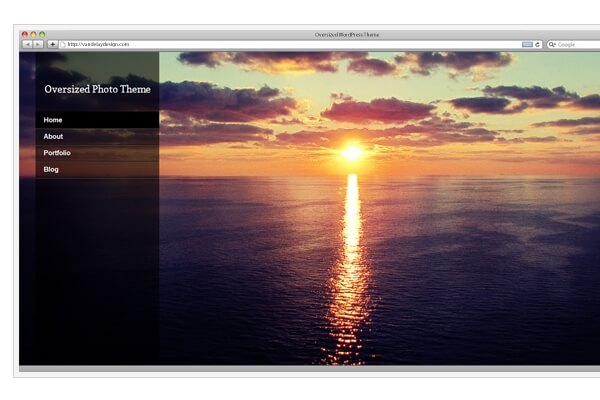The height and width of the screenshot is (400, 600).
Task: Open the Home menu item
Action: tap(97, 120)
